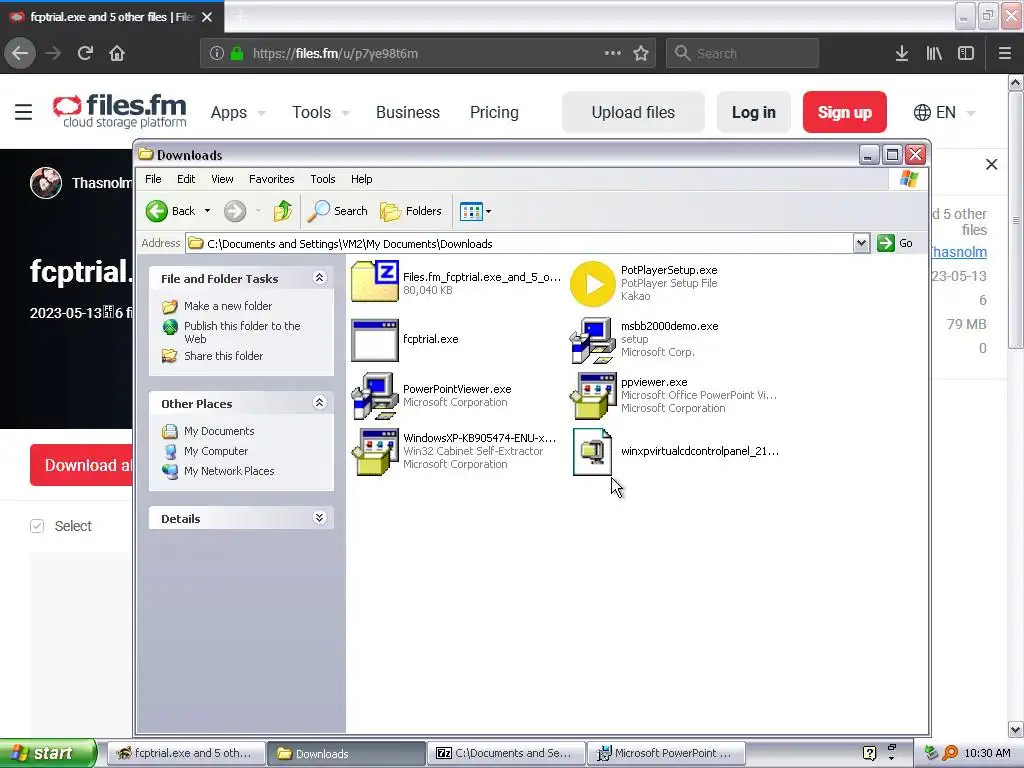
Task: Click the Firefox search input field
Action: 742,53
